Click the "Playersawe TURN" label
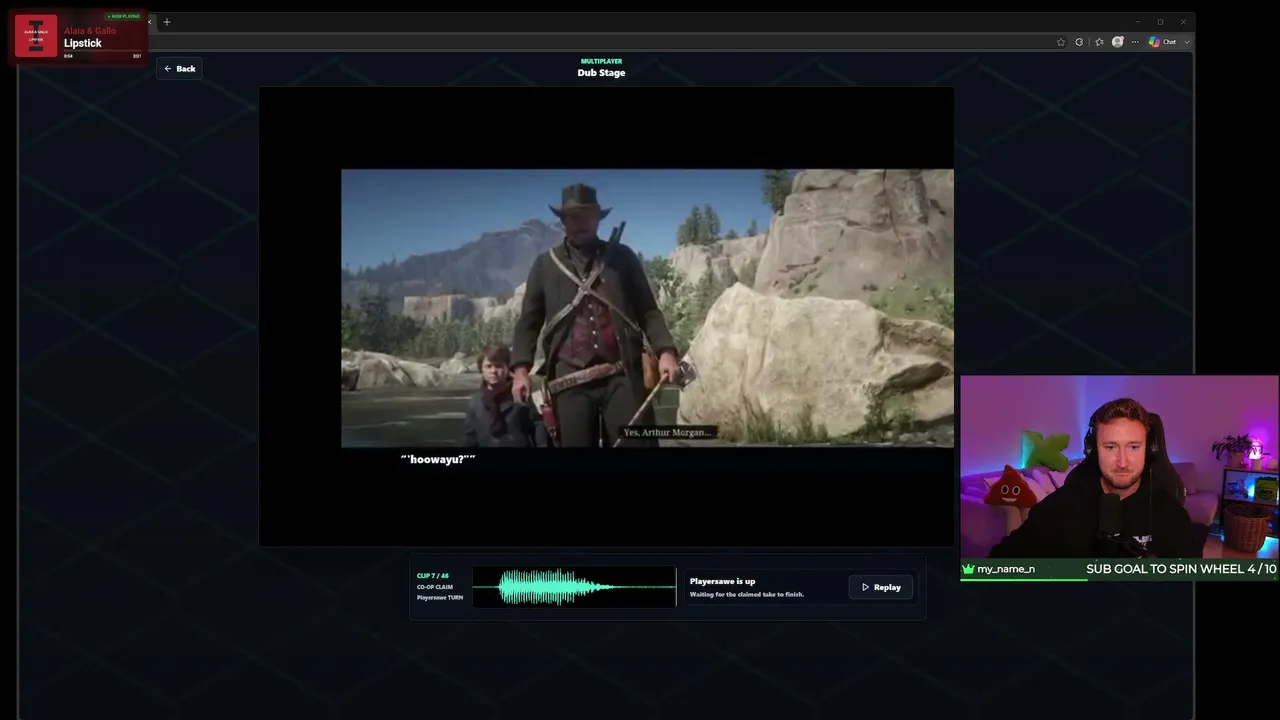The height and width of the screenshot is (720, 1280). (440, 598)
